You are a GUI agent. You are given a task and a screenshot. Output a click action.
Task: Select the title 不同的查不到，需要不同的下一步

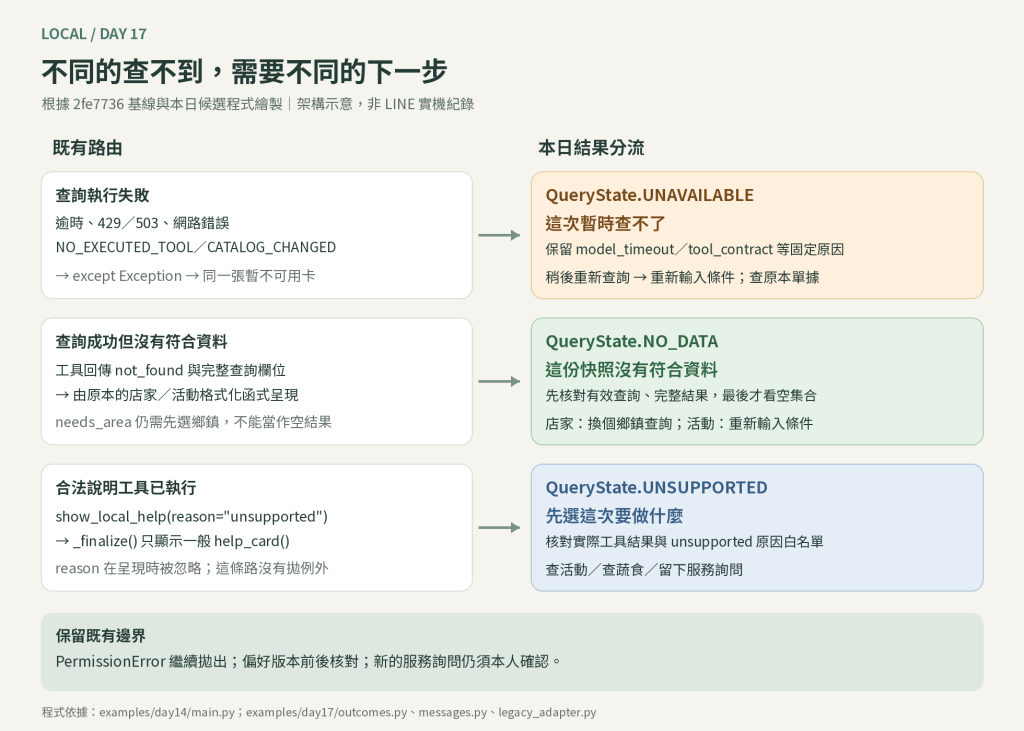[x=244, y=71]
